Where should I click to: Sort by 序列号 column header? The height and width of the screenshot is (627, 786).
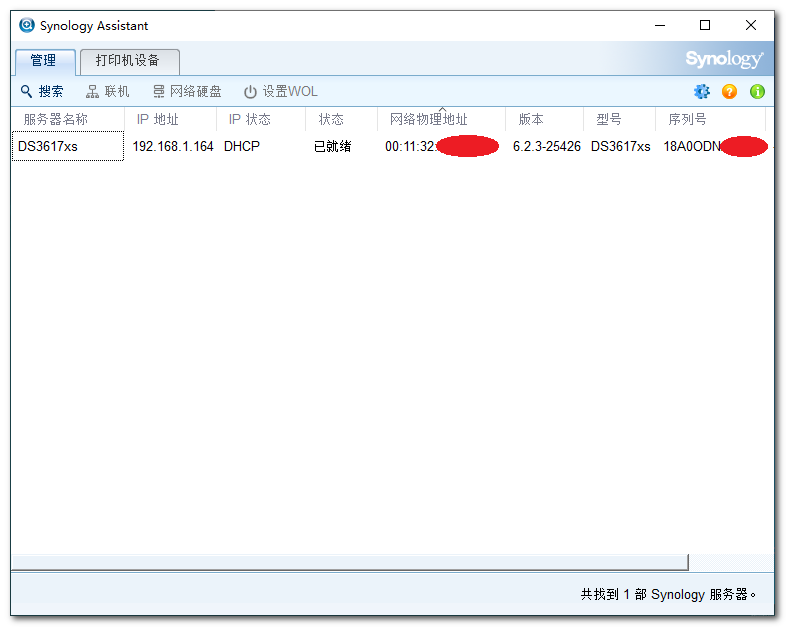point(710,119)
